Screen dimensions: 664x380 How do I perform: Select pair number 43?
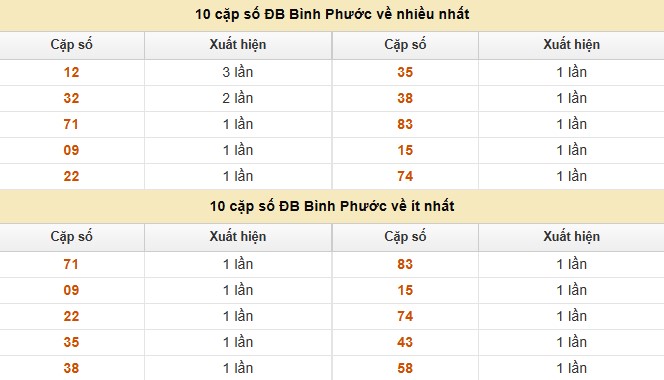click(x=405, y=342)
